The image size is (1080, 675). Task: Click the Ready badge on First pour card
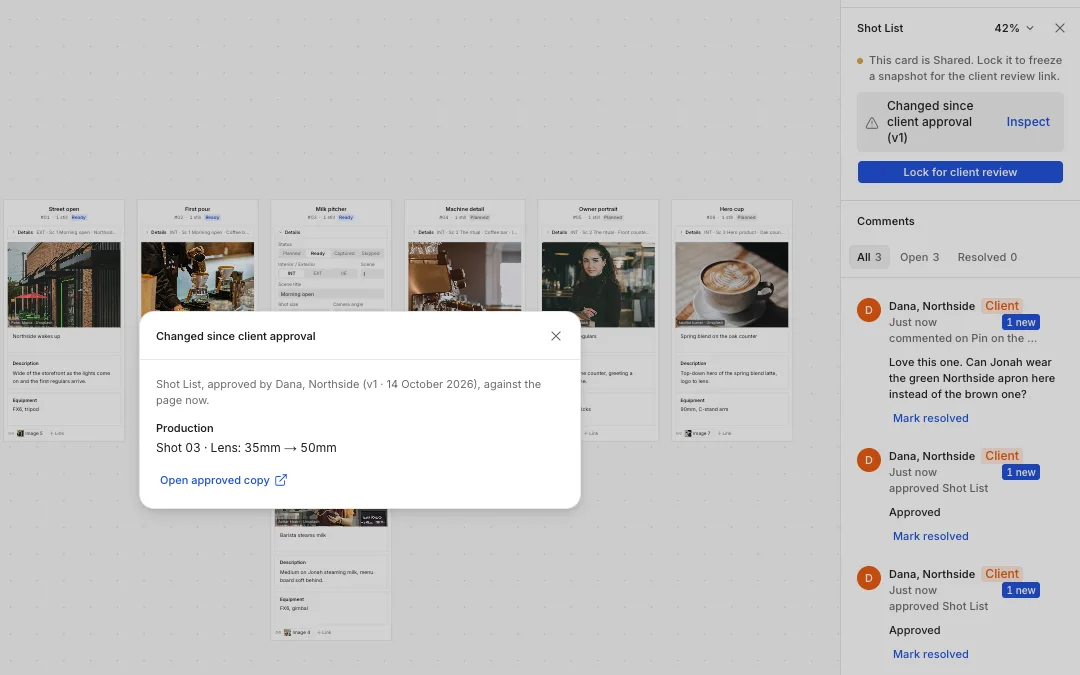[213, 218]
